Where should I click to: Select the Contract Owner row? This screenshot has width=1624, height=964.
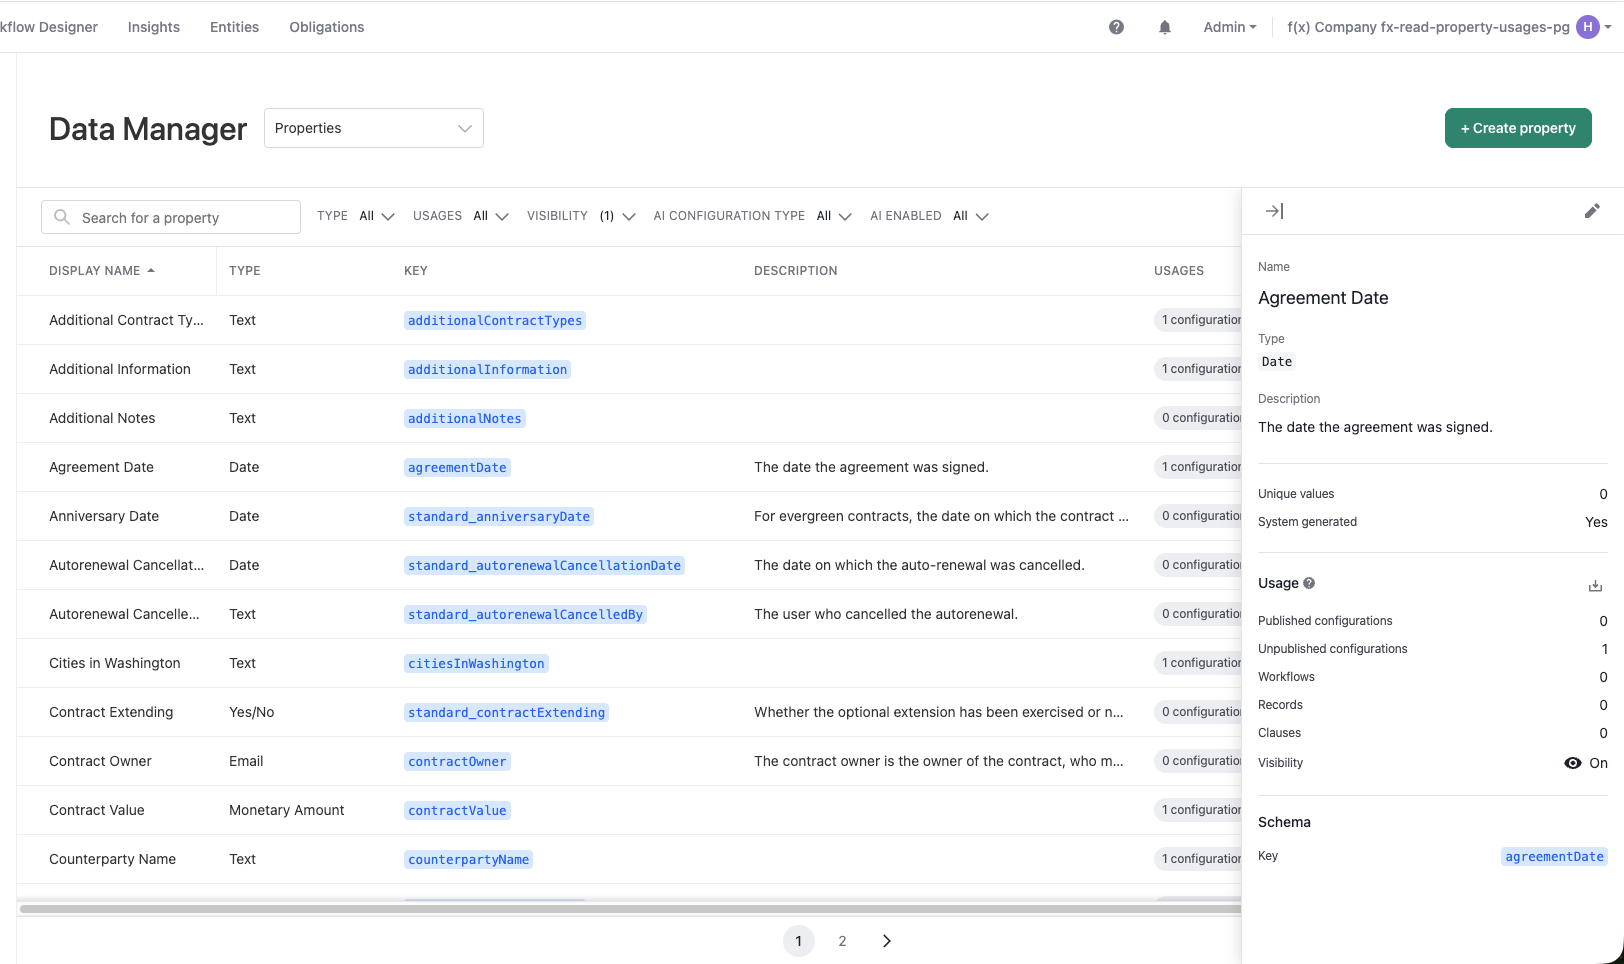(x=629, y=761)
